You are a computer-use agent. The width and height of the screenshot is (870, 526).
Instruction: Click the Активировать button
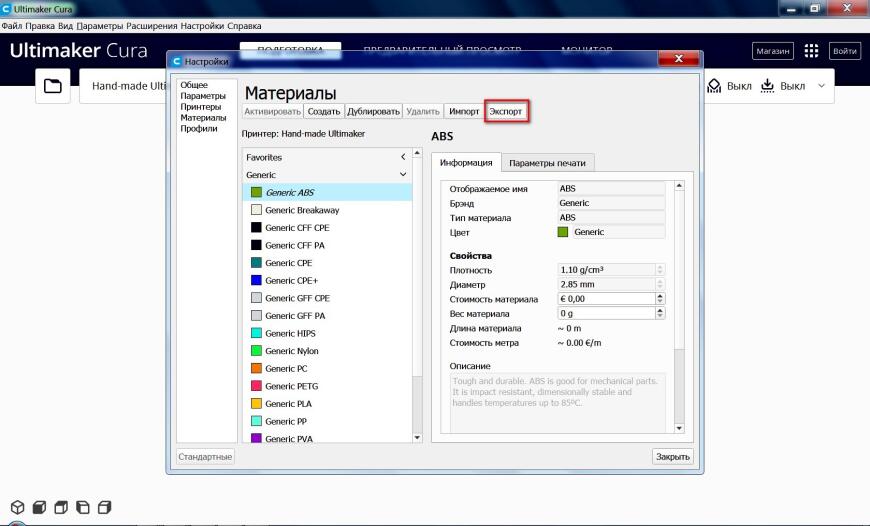pos(272,112)
